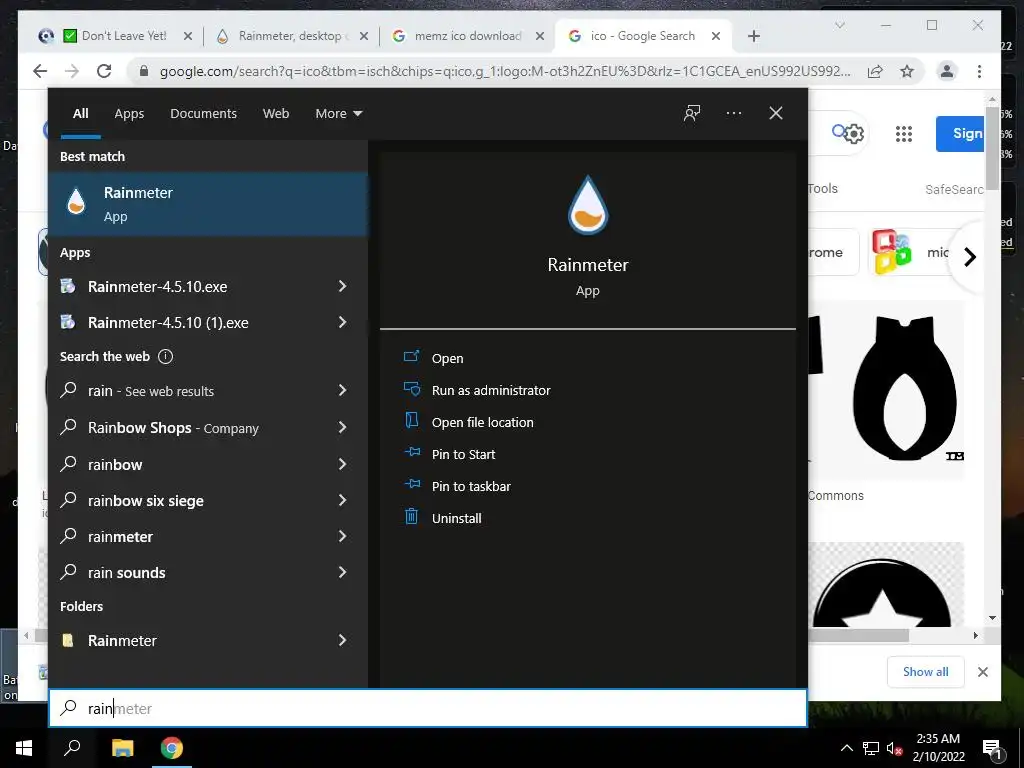This screenshot has height=768, width=1024.
Task: Expand the Rainbow Shops web suggestion
Action: pos(342,428)
